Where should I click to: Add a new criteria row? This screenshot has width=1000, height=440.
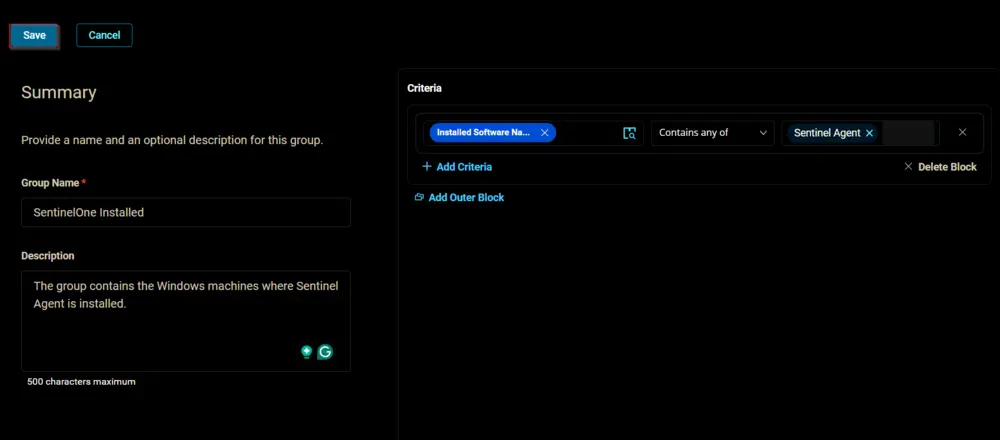pos(457,166)
